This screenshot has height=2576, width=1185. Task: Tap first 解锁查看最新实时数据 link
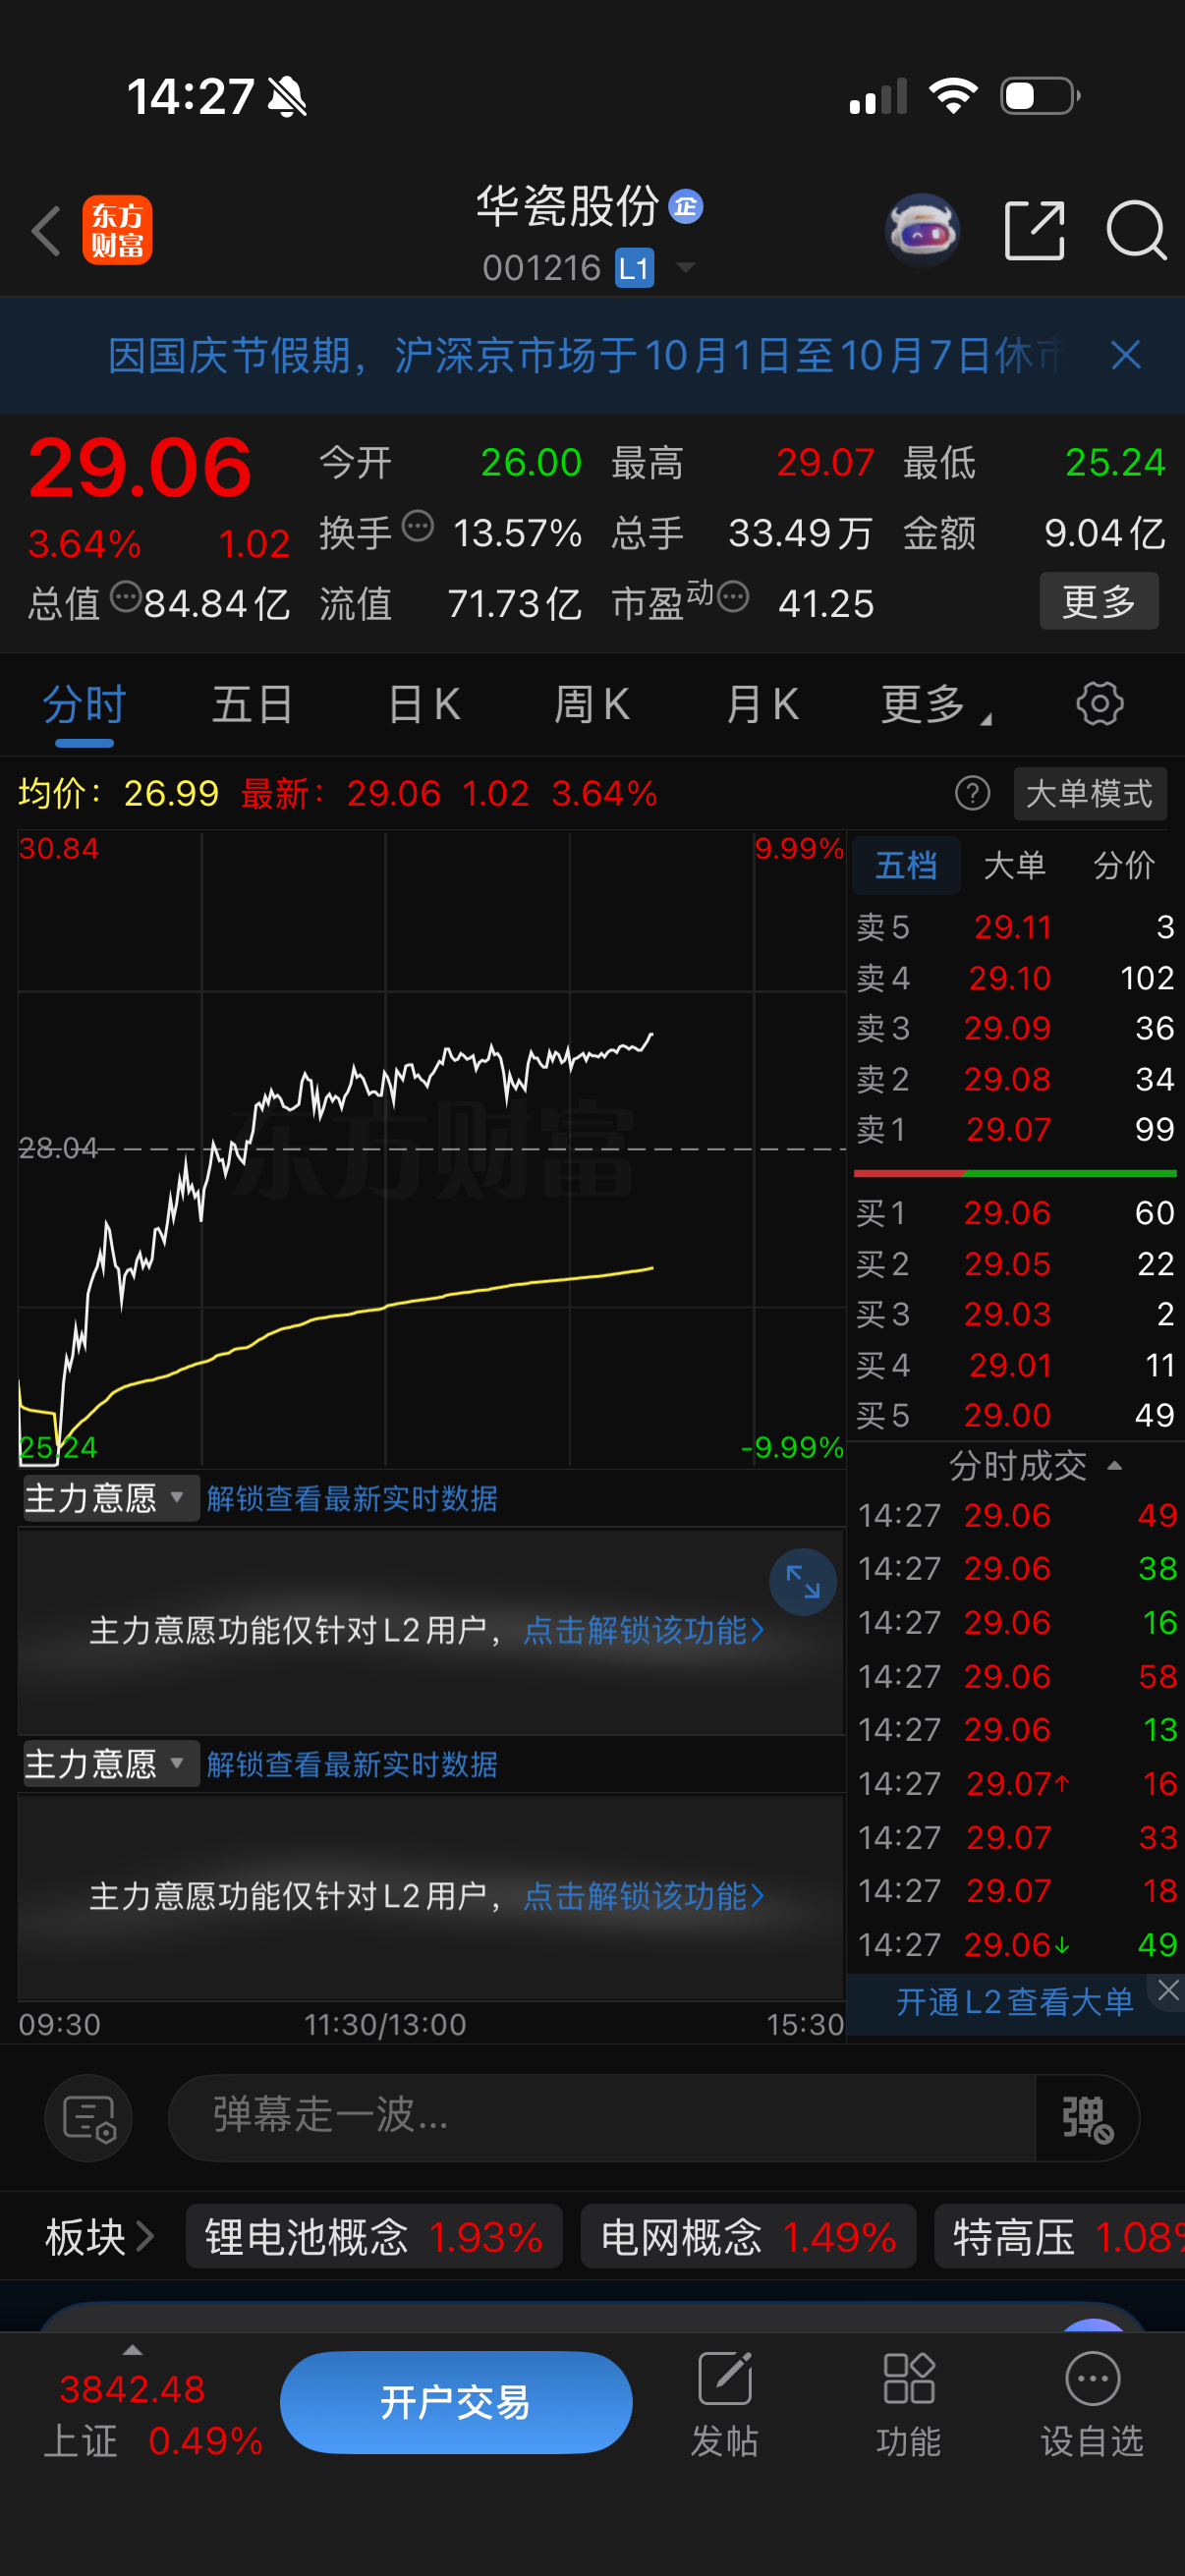coord(352,1498)
